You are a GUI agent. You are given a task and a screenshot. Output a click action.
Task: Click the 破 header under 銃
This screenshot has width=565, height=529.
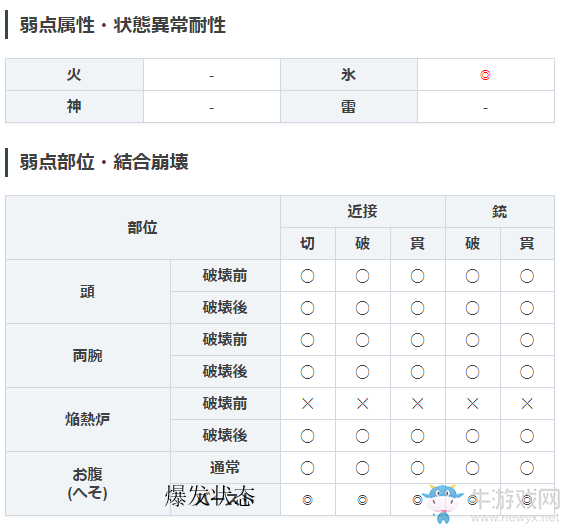[x=472, y=243]
